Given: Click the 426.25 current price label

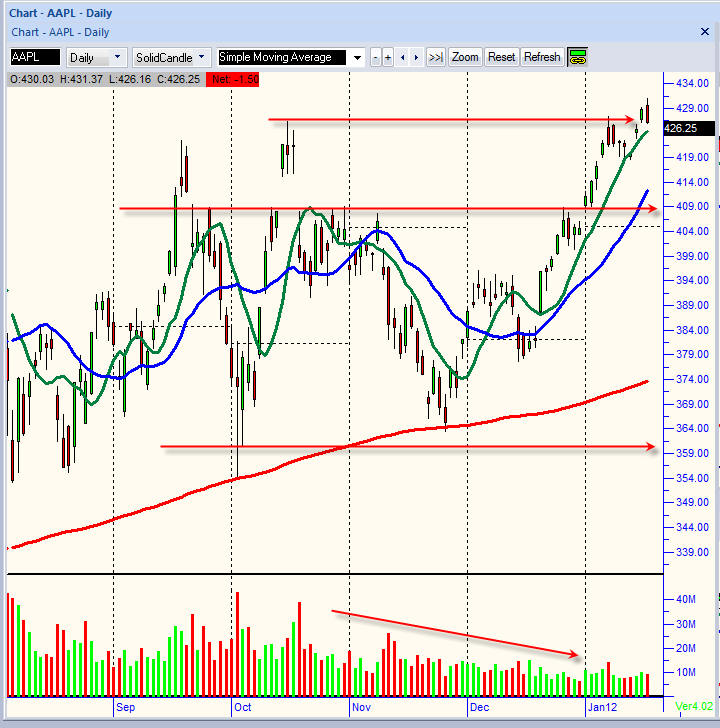Looking at the screenshot, I should point(689,128).
